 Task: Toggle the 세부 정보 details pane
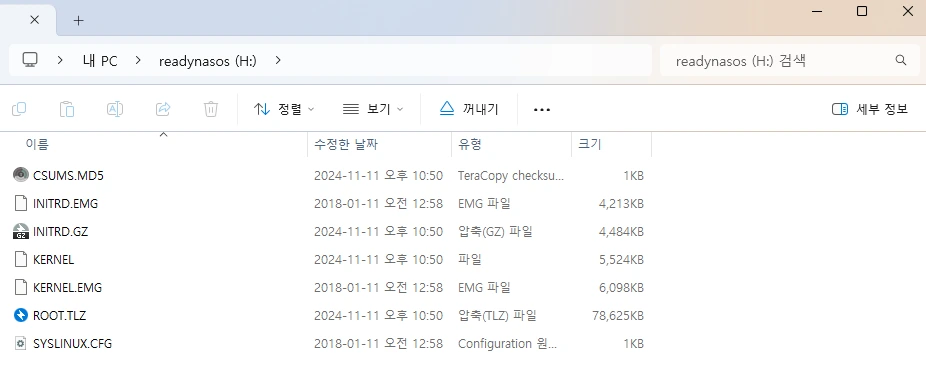[869, 109]
